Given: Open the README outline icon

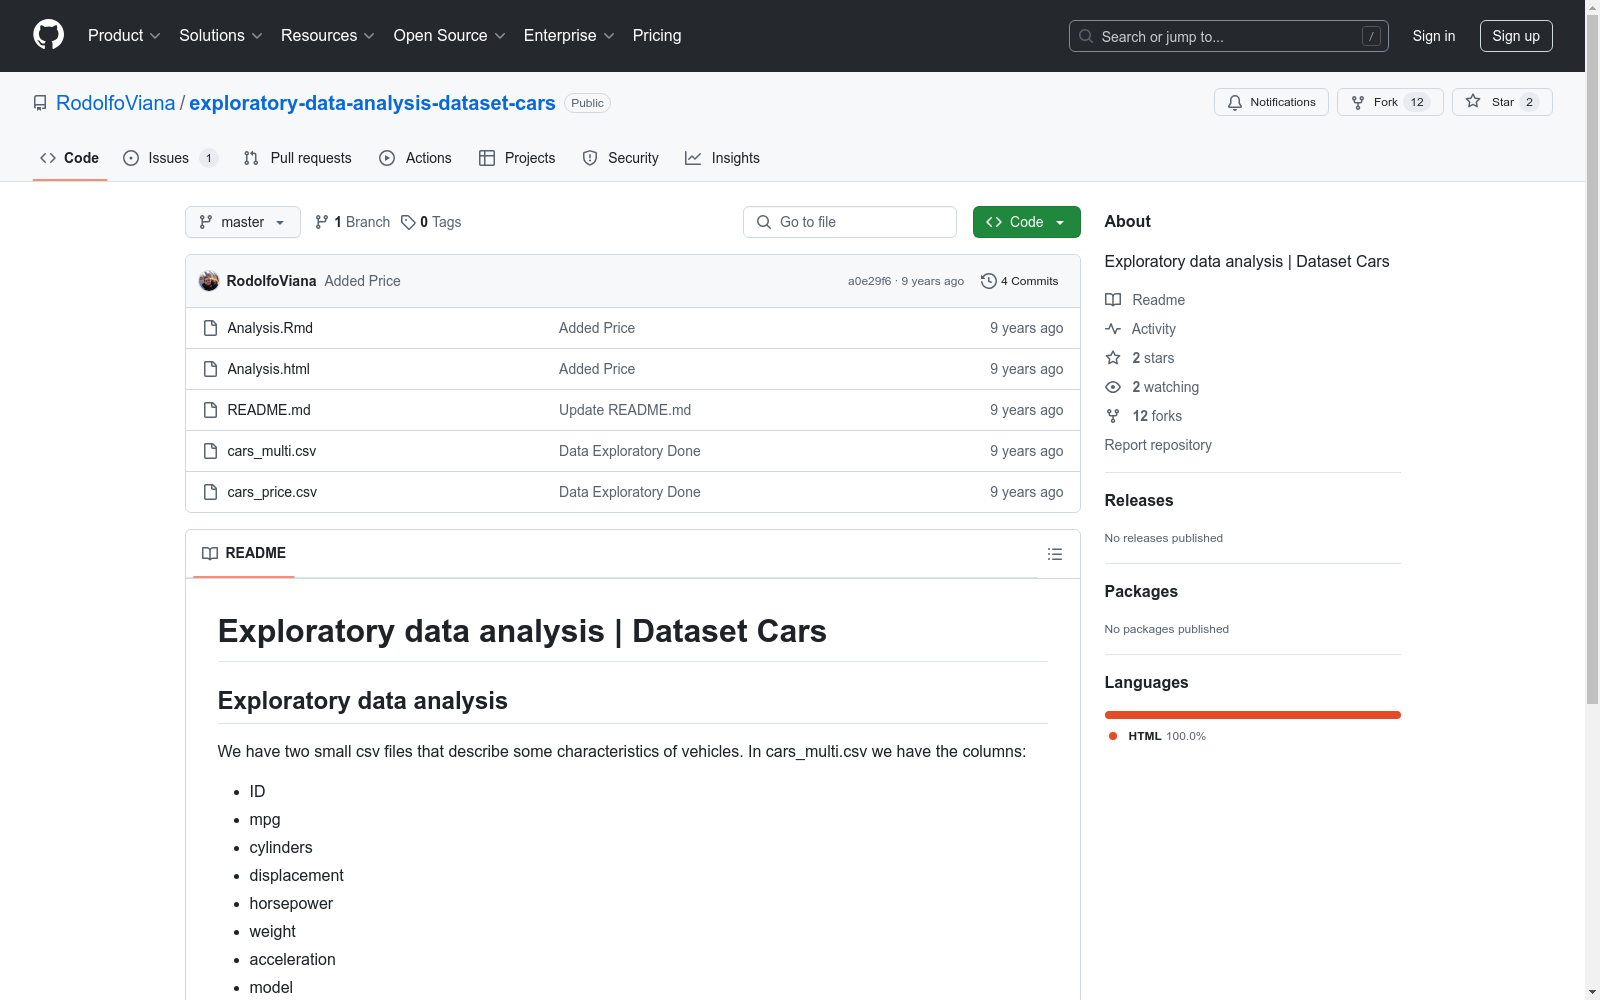Looking at the screenshot, I should click(x=1054, y=554).
